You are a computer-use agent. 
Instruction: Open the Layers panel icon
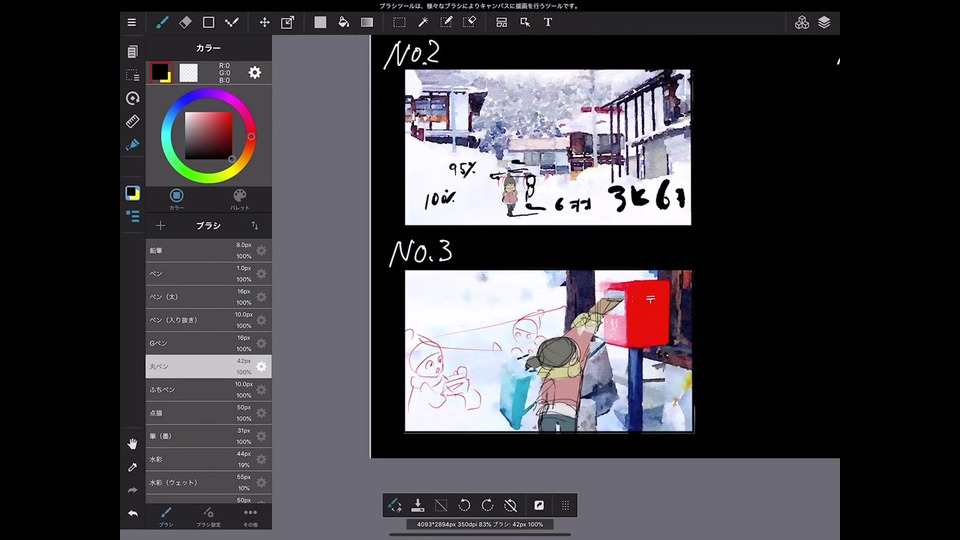(825, 23)
